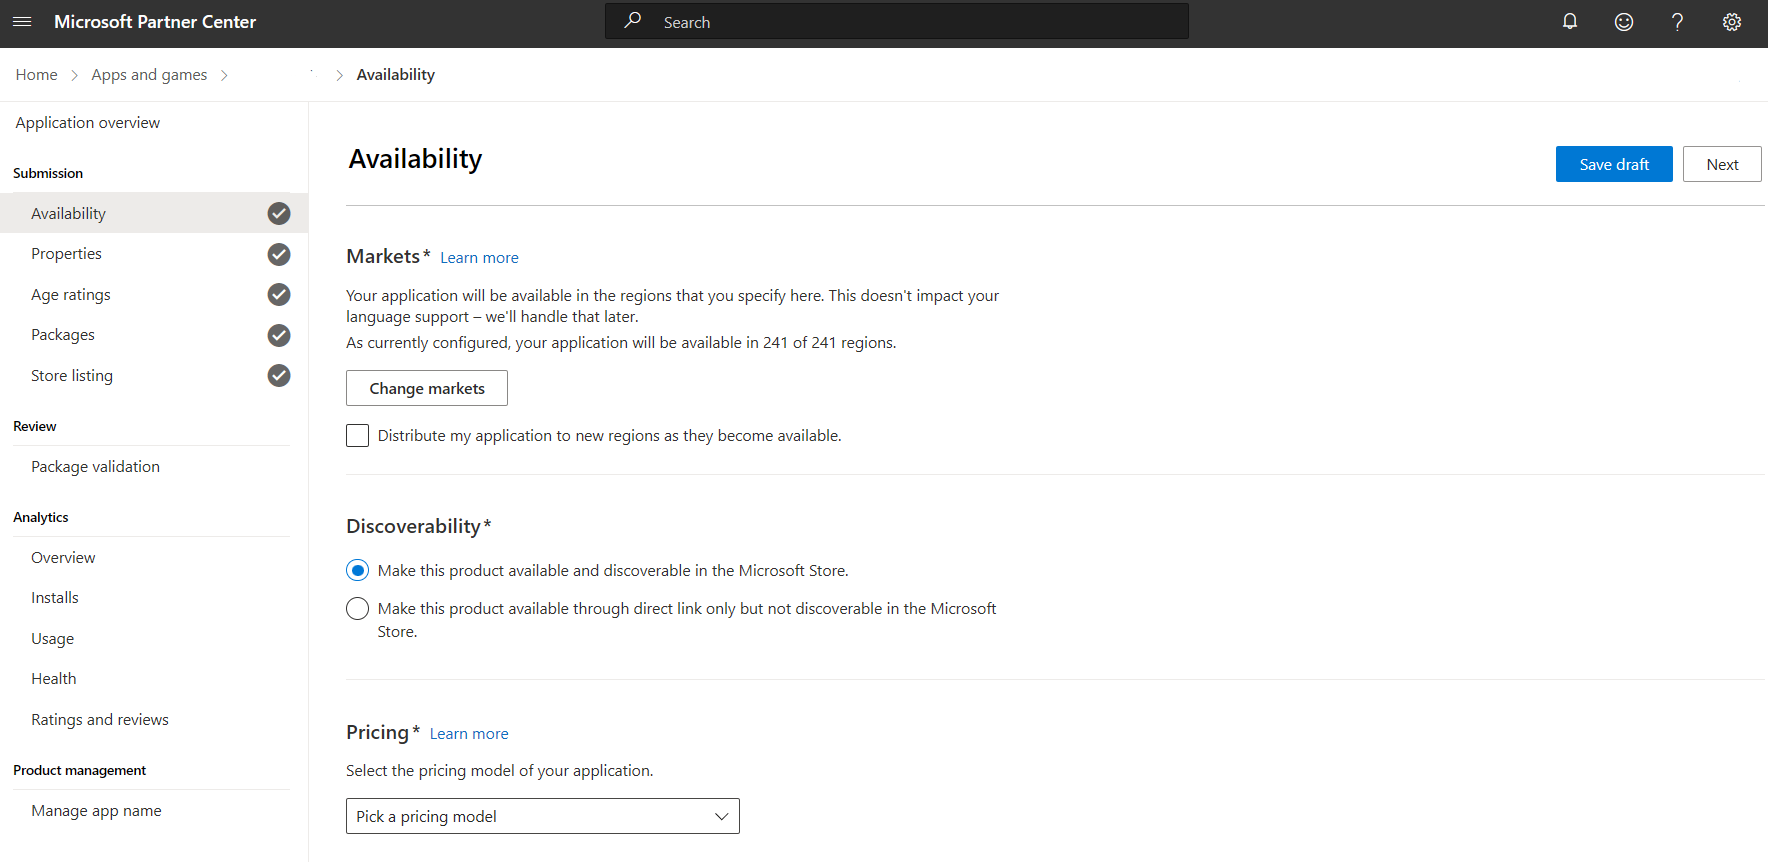Select direct link only option
Viewport: 1768px width, 862px height.
click(x=357, y=609)
